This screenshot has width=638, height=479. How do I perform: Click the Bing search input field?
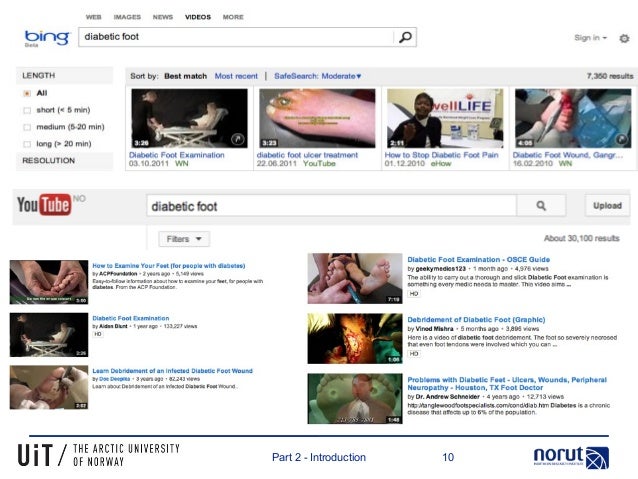236,37
